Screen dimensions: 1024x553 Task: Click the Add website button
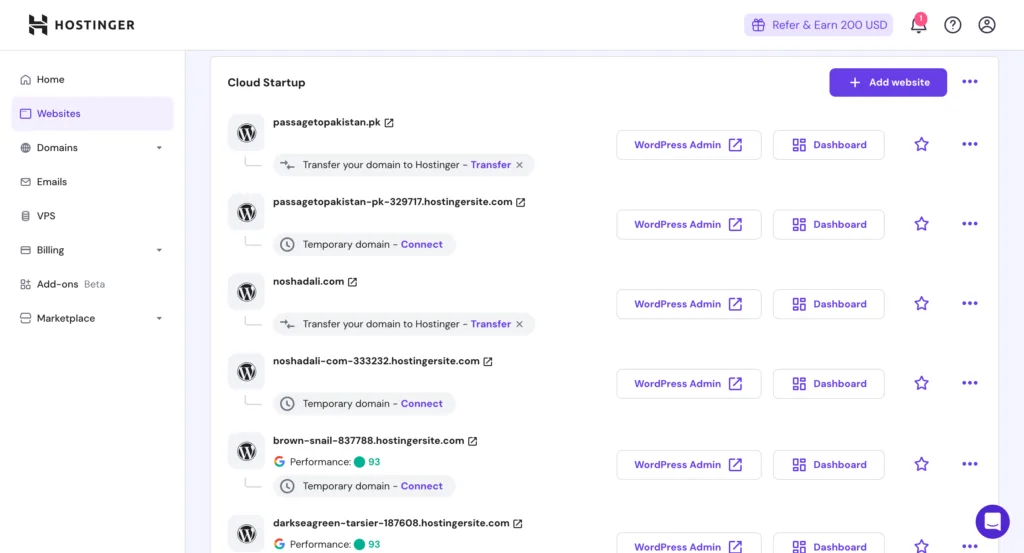pyautogui.click(x=888, y=82)
